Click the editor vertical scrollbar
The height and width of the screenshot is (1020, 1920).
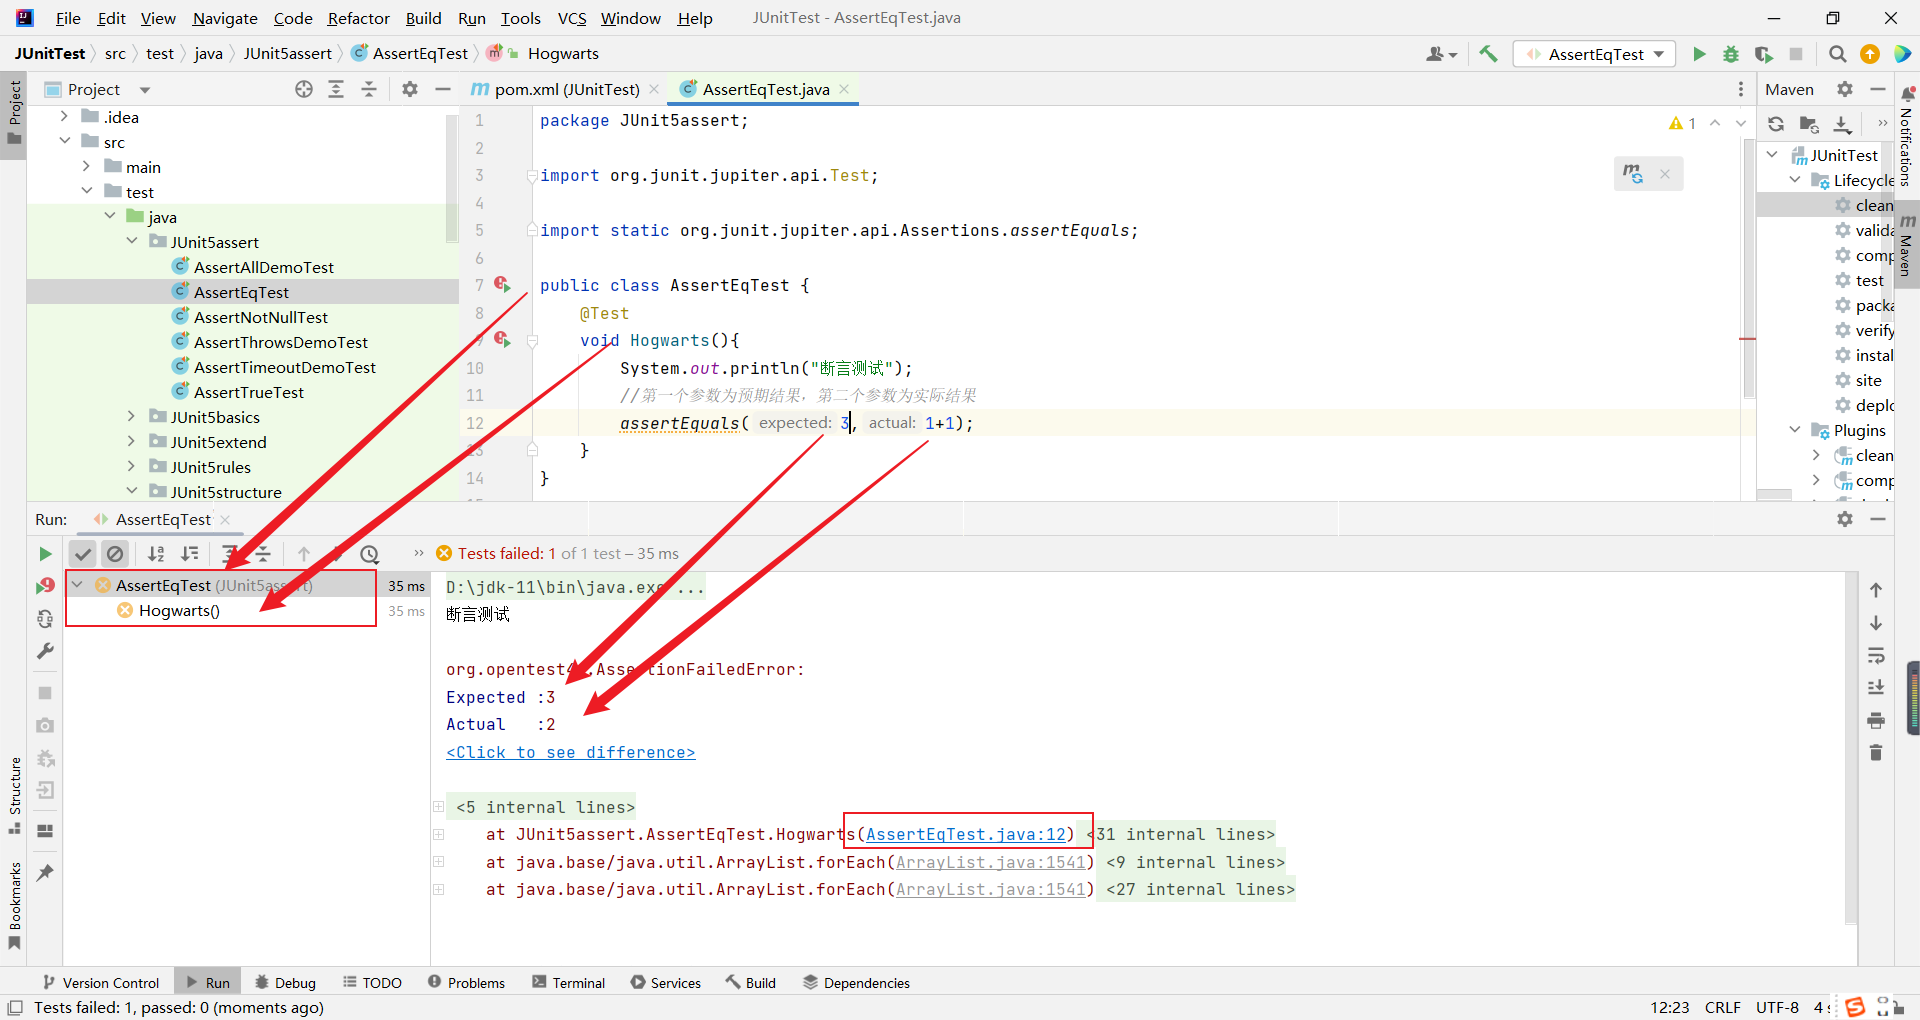pyautogui.click(x=1748, y=270)
